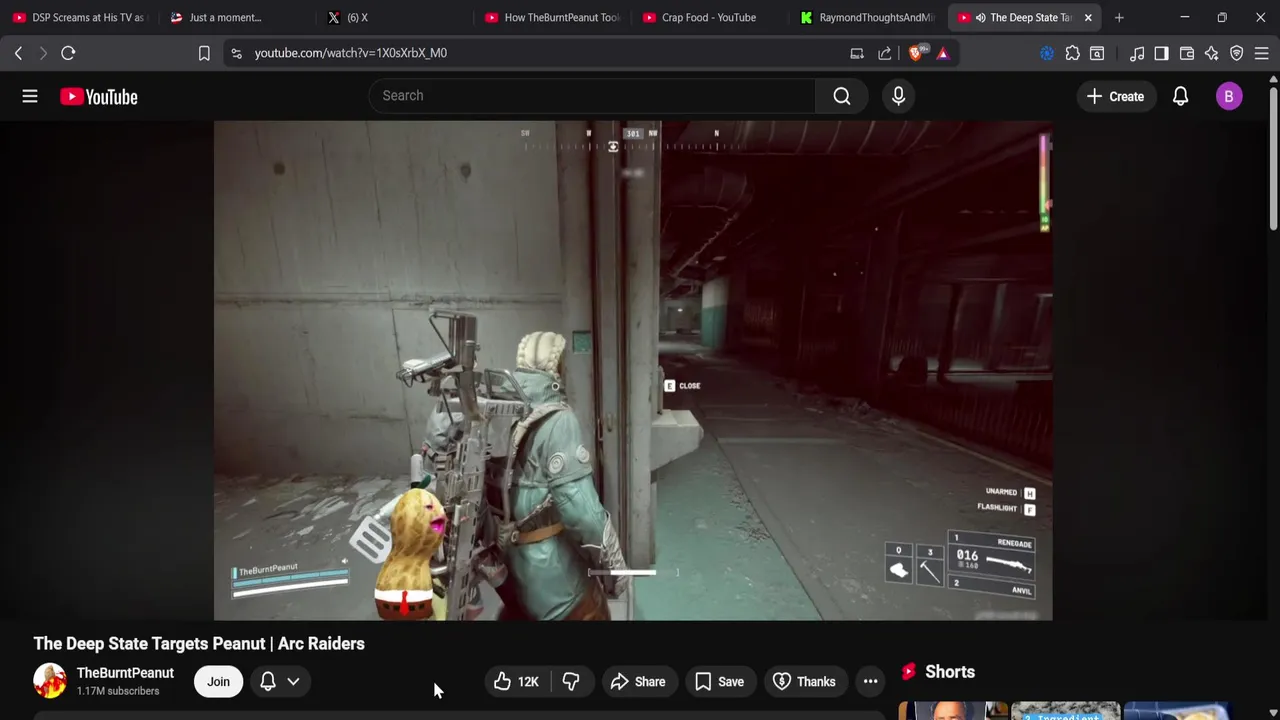Switch to 'Crap Food - YouTube' tab
1280x720 pixels.
(709, 17)
